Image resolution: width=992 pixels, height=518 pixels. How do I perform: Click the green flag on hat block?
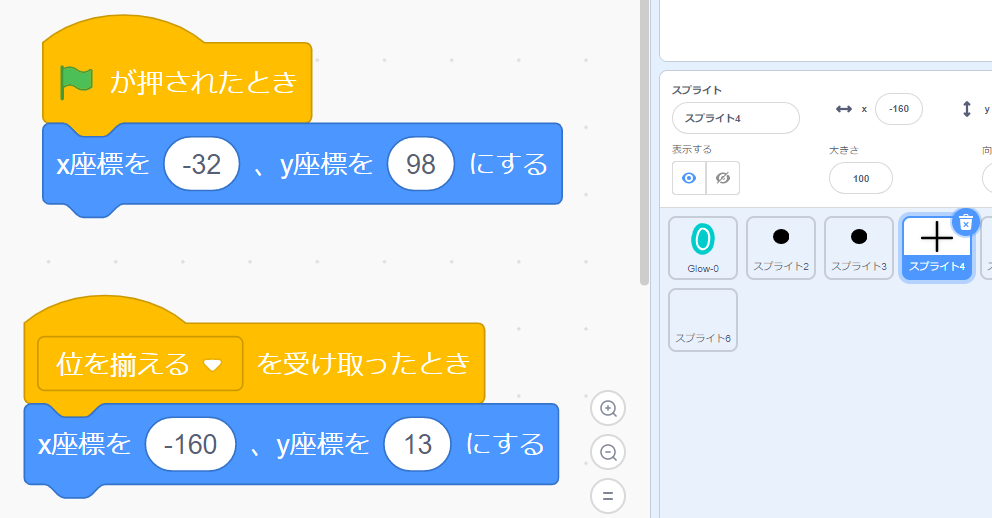[x=76, y=82]
